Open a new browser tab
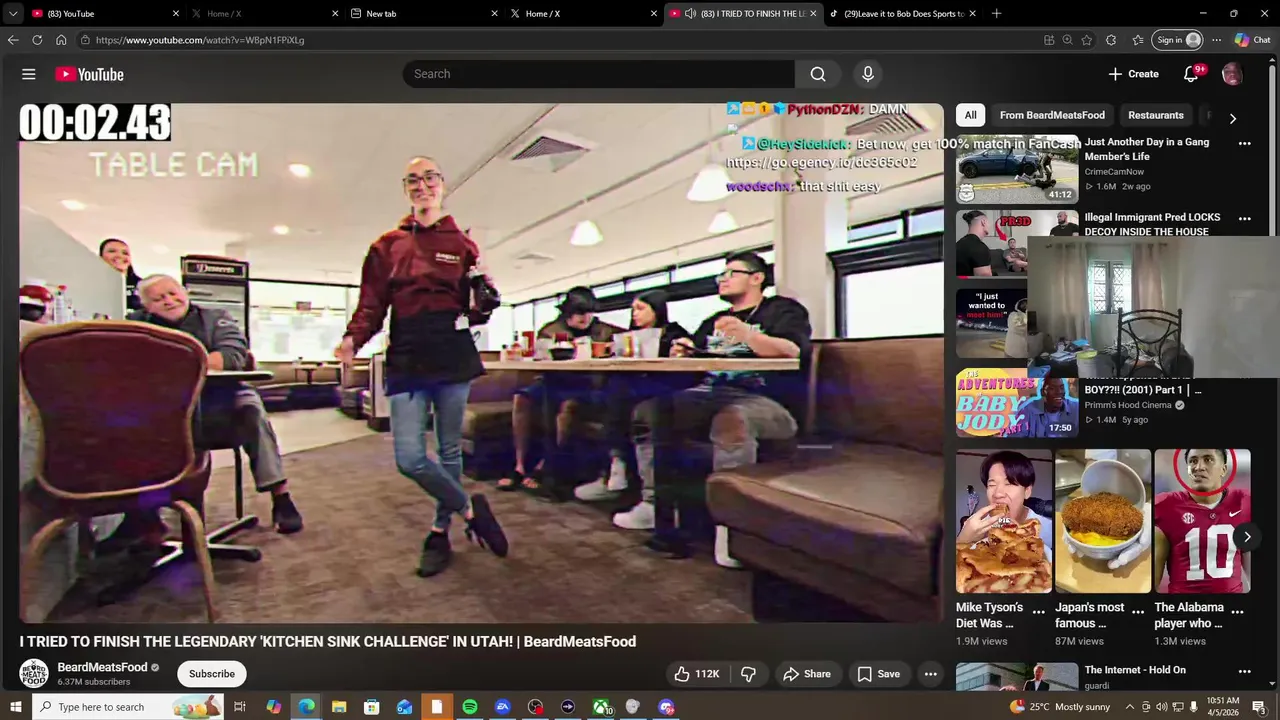The width and height of the screenshot is (1280, 720). tap(996, 14)
